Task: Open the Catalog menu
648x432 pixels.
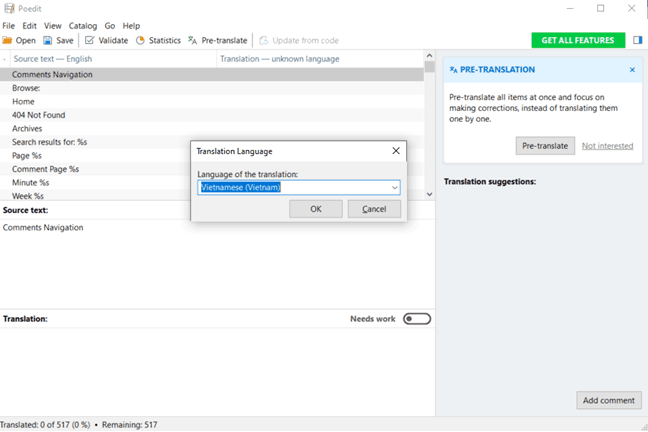Action: tap(83, 26)
